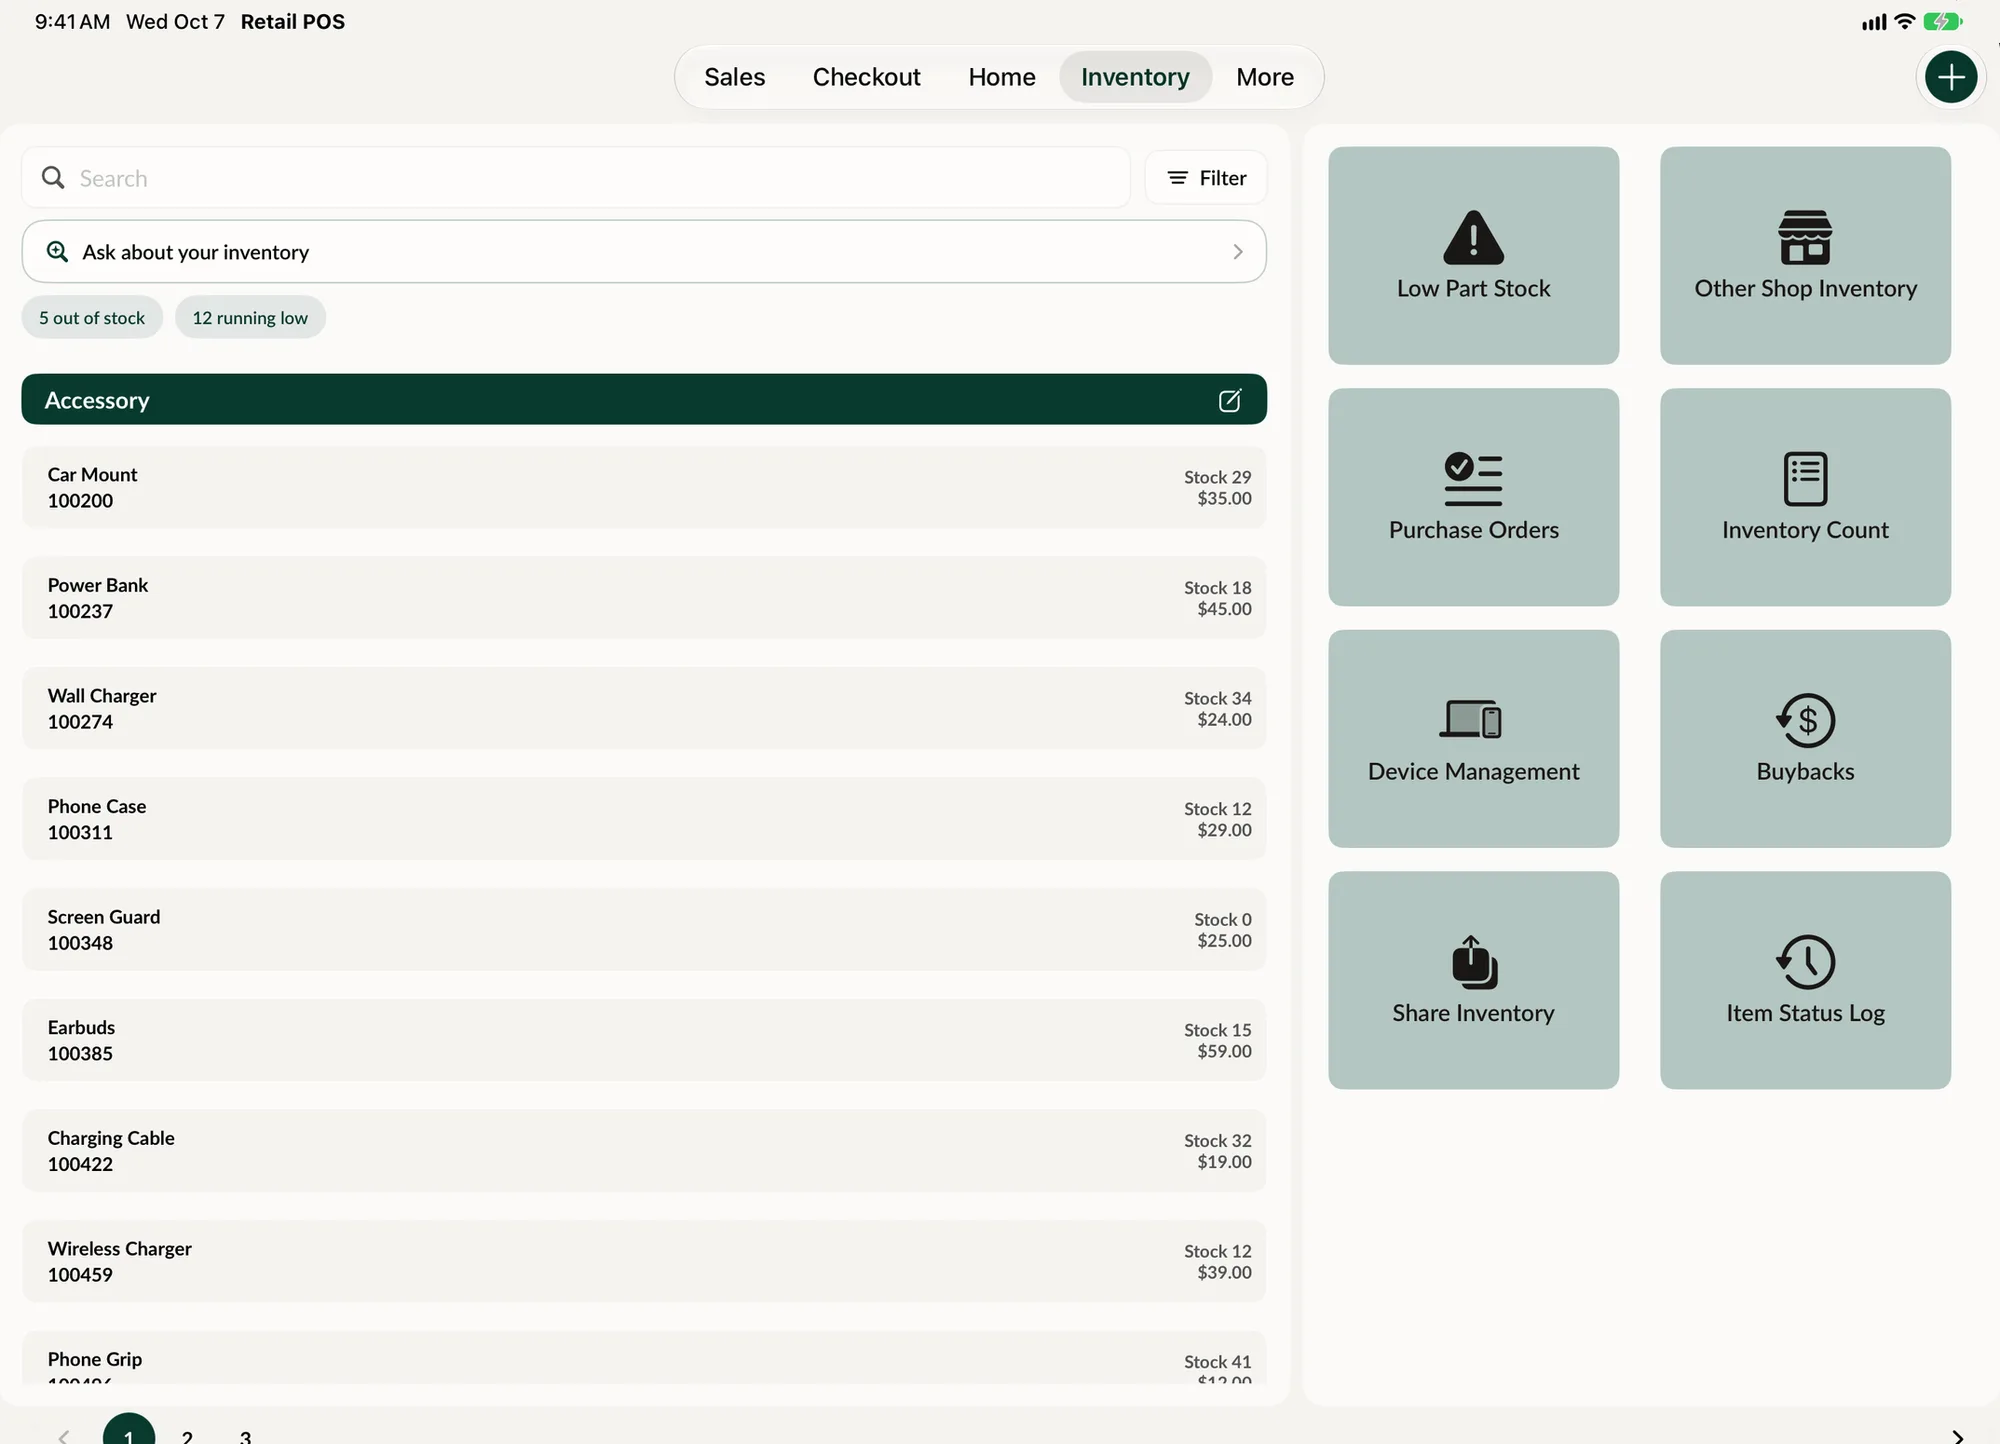Open the Share Inventory tile

(1473, 980)
